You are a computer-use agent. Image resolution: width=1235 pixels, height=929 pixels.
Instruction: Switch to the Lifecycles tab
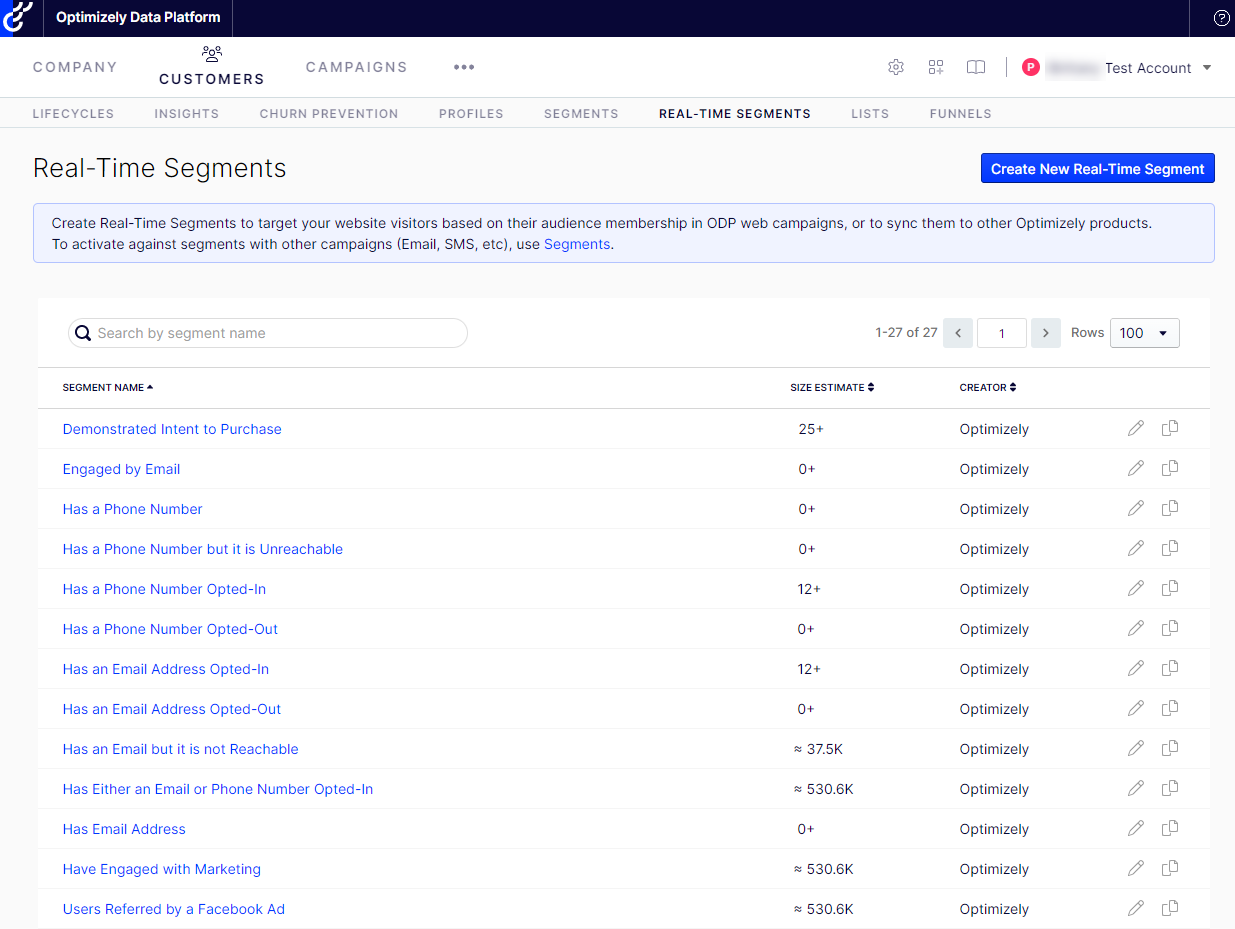tap(73, 114)
